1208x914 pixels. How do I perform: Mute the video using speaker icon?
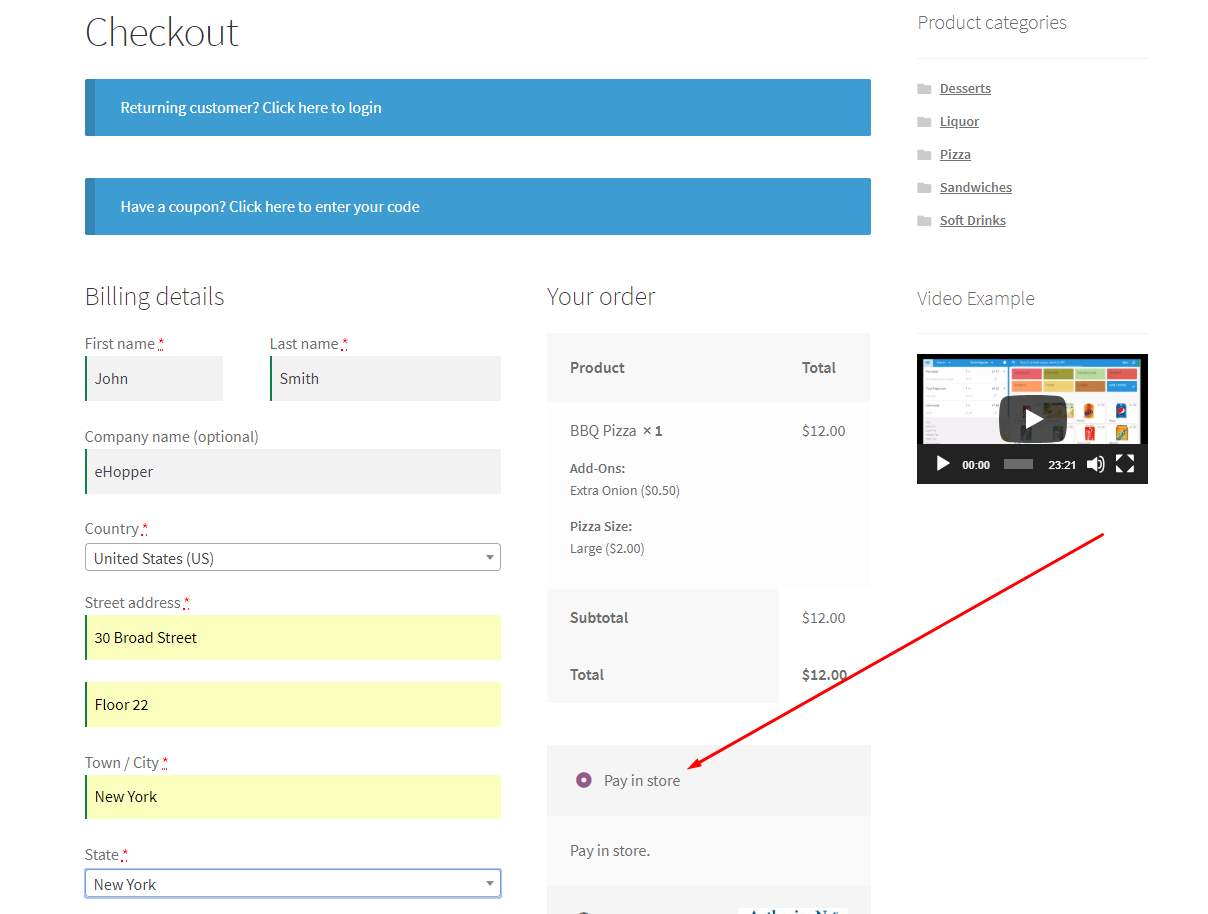1096,464
